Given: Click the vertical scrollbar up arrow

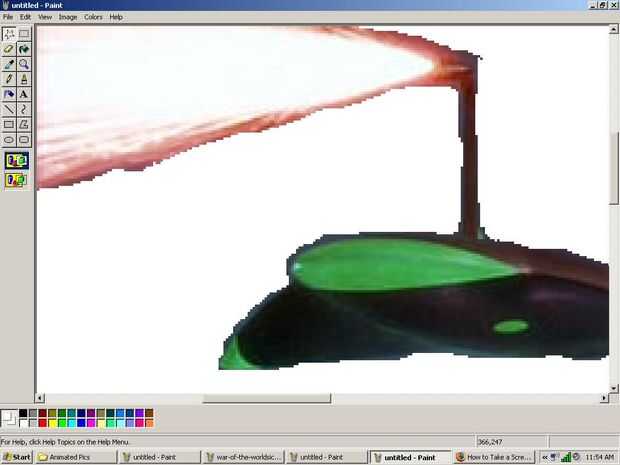Looking at the screenshot, I should (x=614, y=29).
